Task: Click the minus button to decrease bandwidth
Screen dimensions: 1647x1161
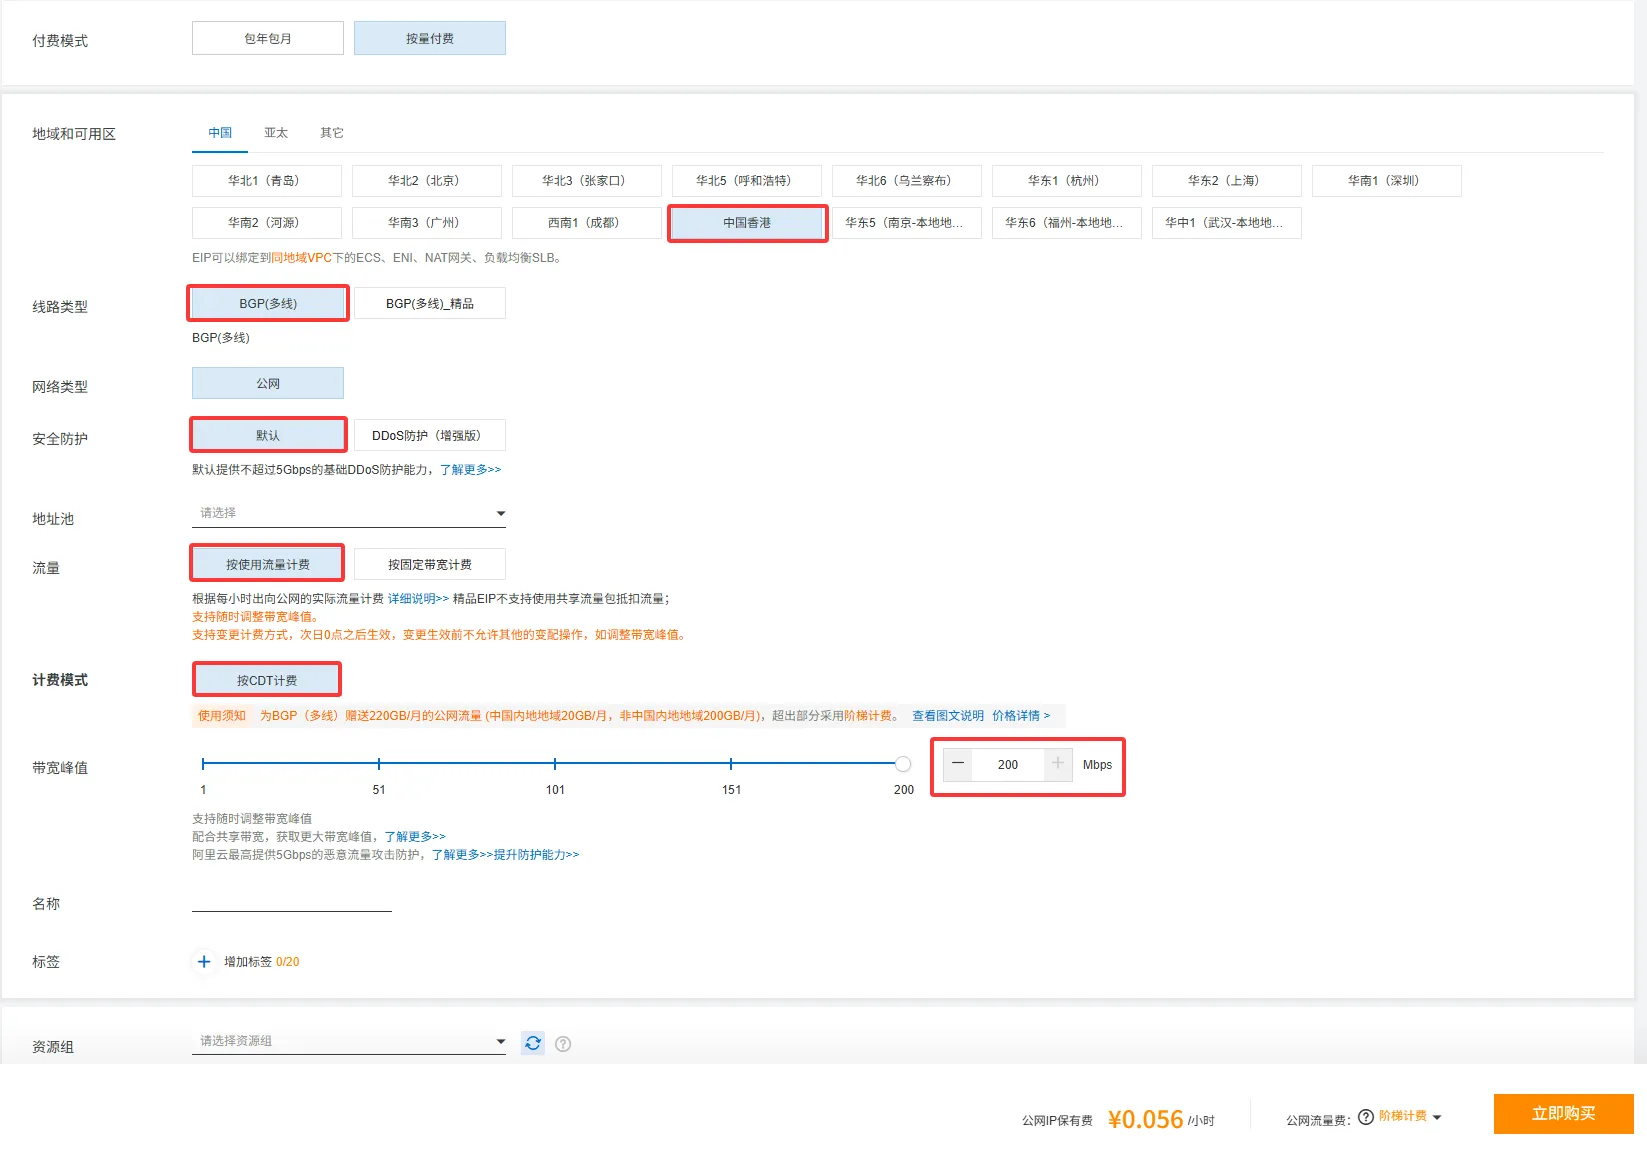Action: 958,764
